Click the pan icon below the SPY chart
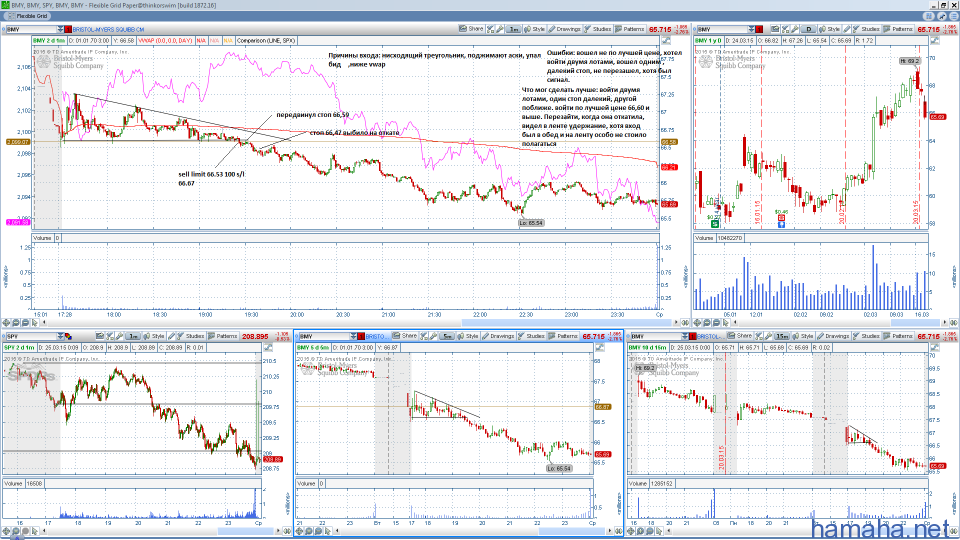 point(7,531)
